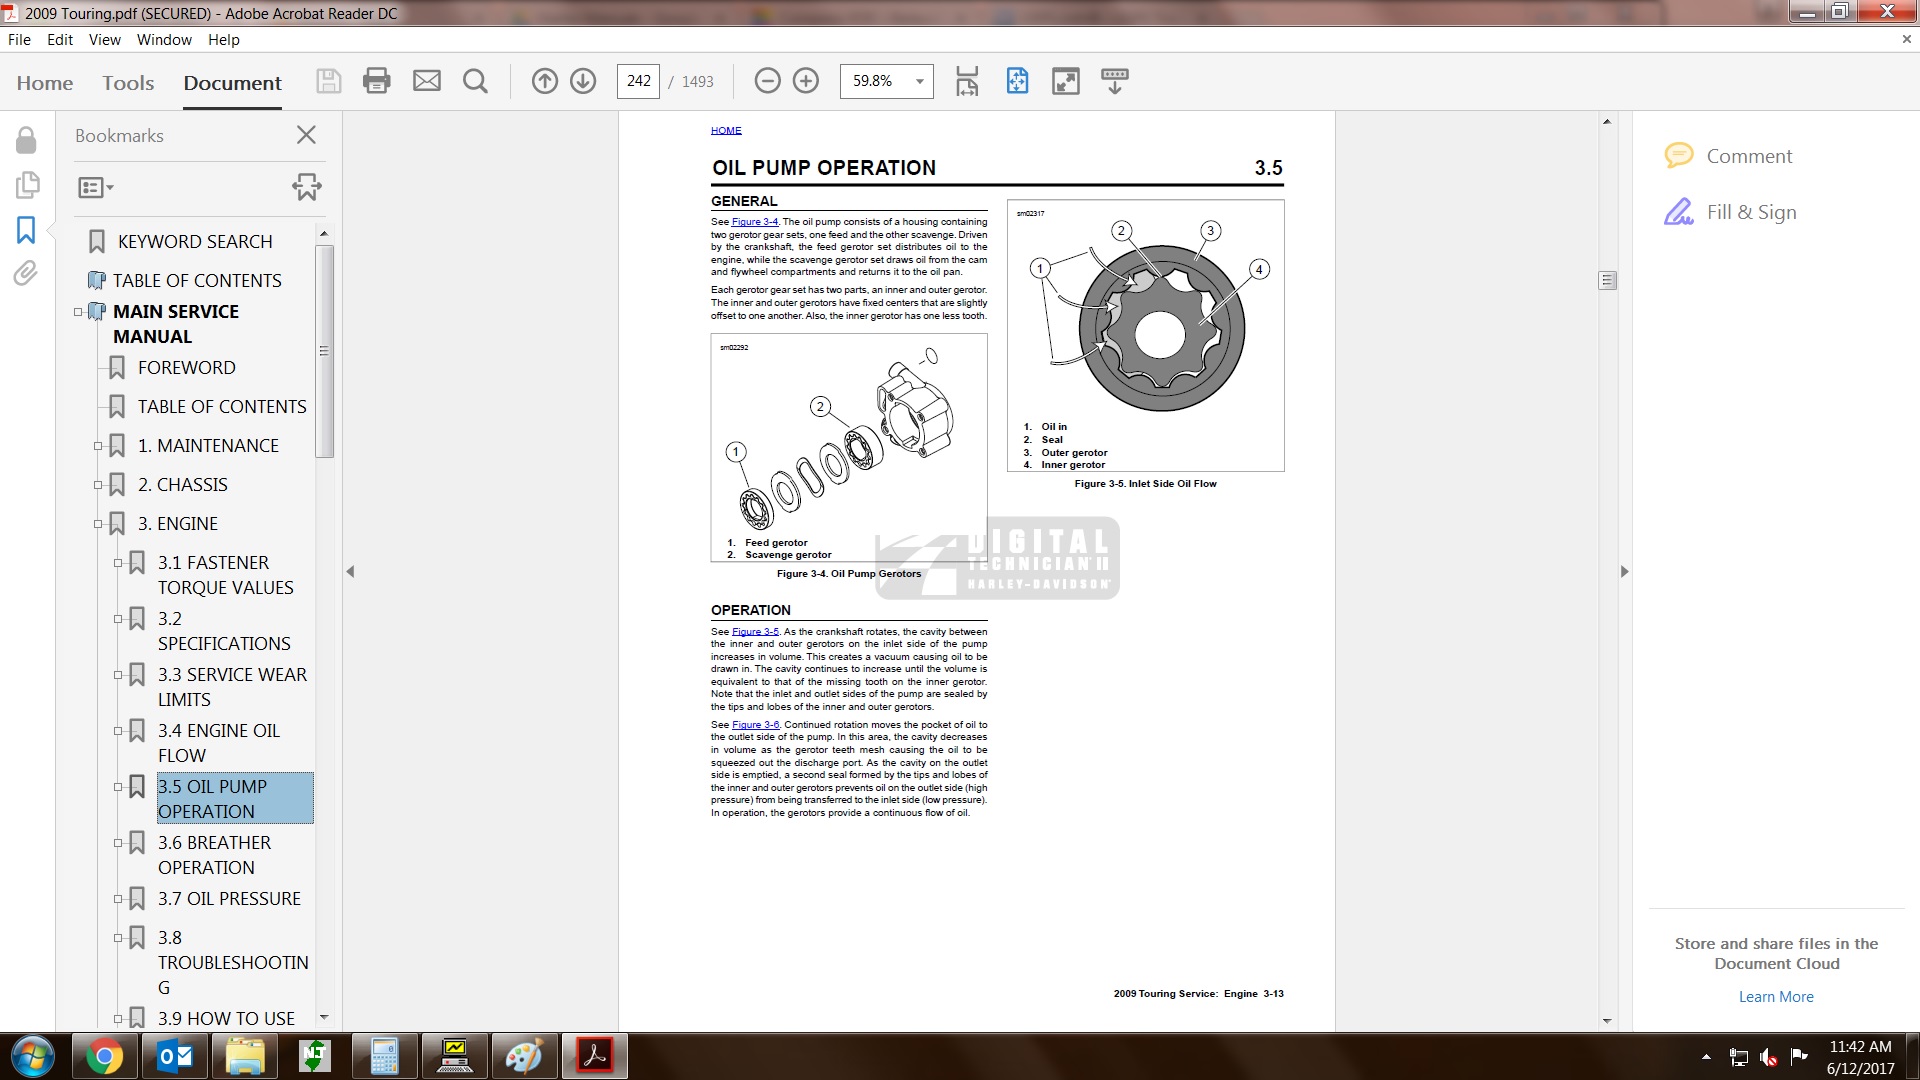Click the Zoom in plus icon

pos(806,81)
